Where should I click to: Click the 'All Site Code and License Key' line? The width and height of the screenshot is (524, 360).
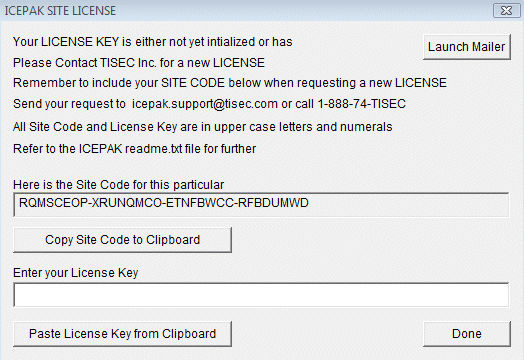(203, 127)
